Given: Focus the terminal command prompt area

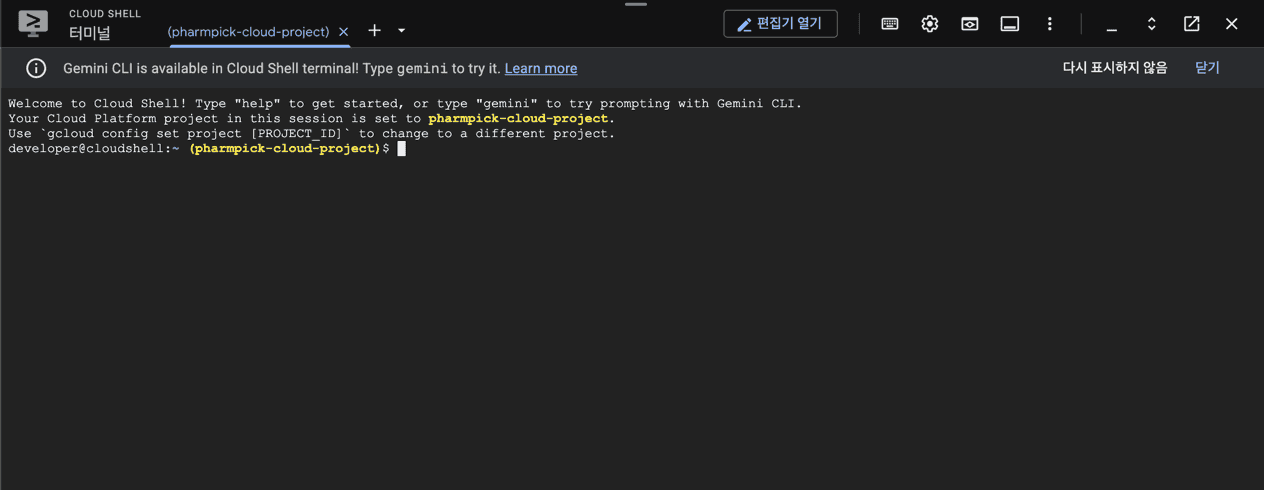Looking at the screenshot, I should [x=632, y=289].
